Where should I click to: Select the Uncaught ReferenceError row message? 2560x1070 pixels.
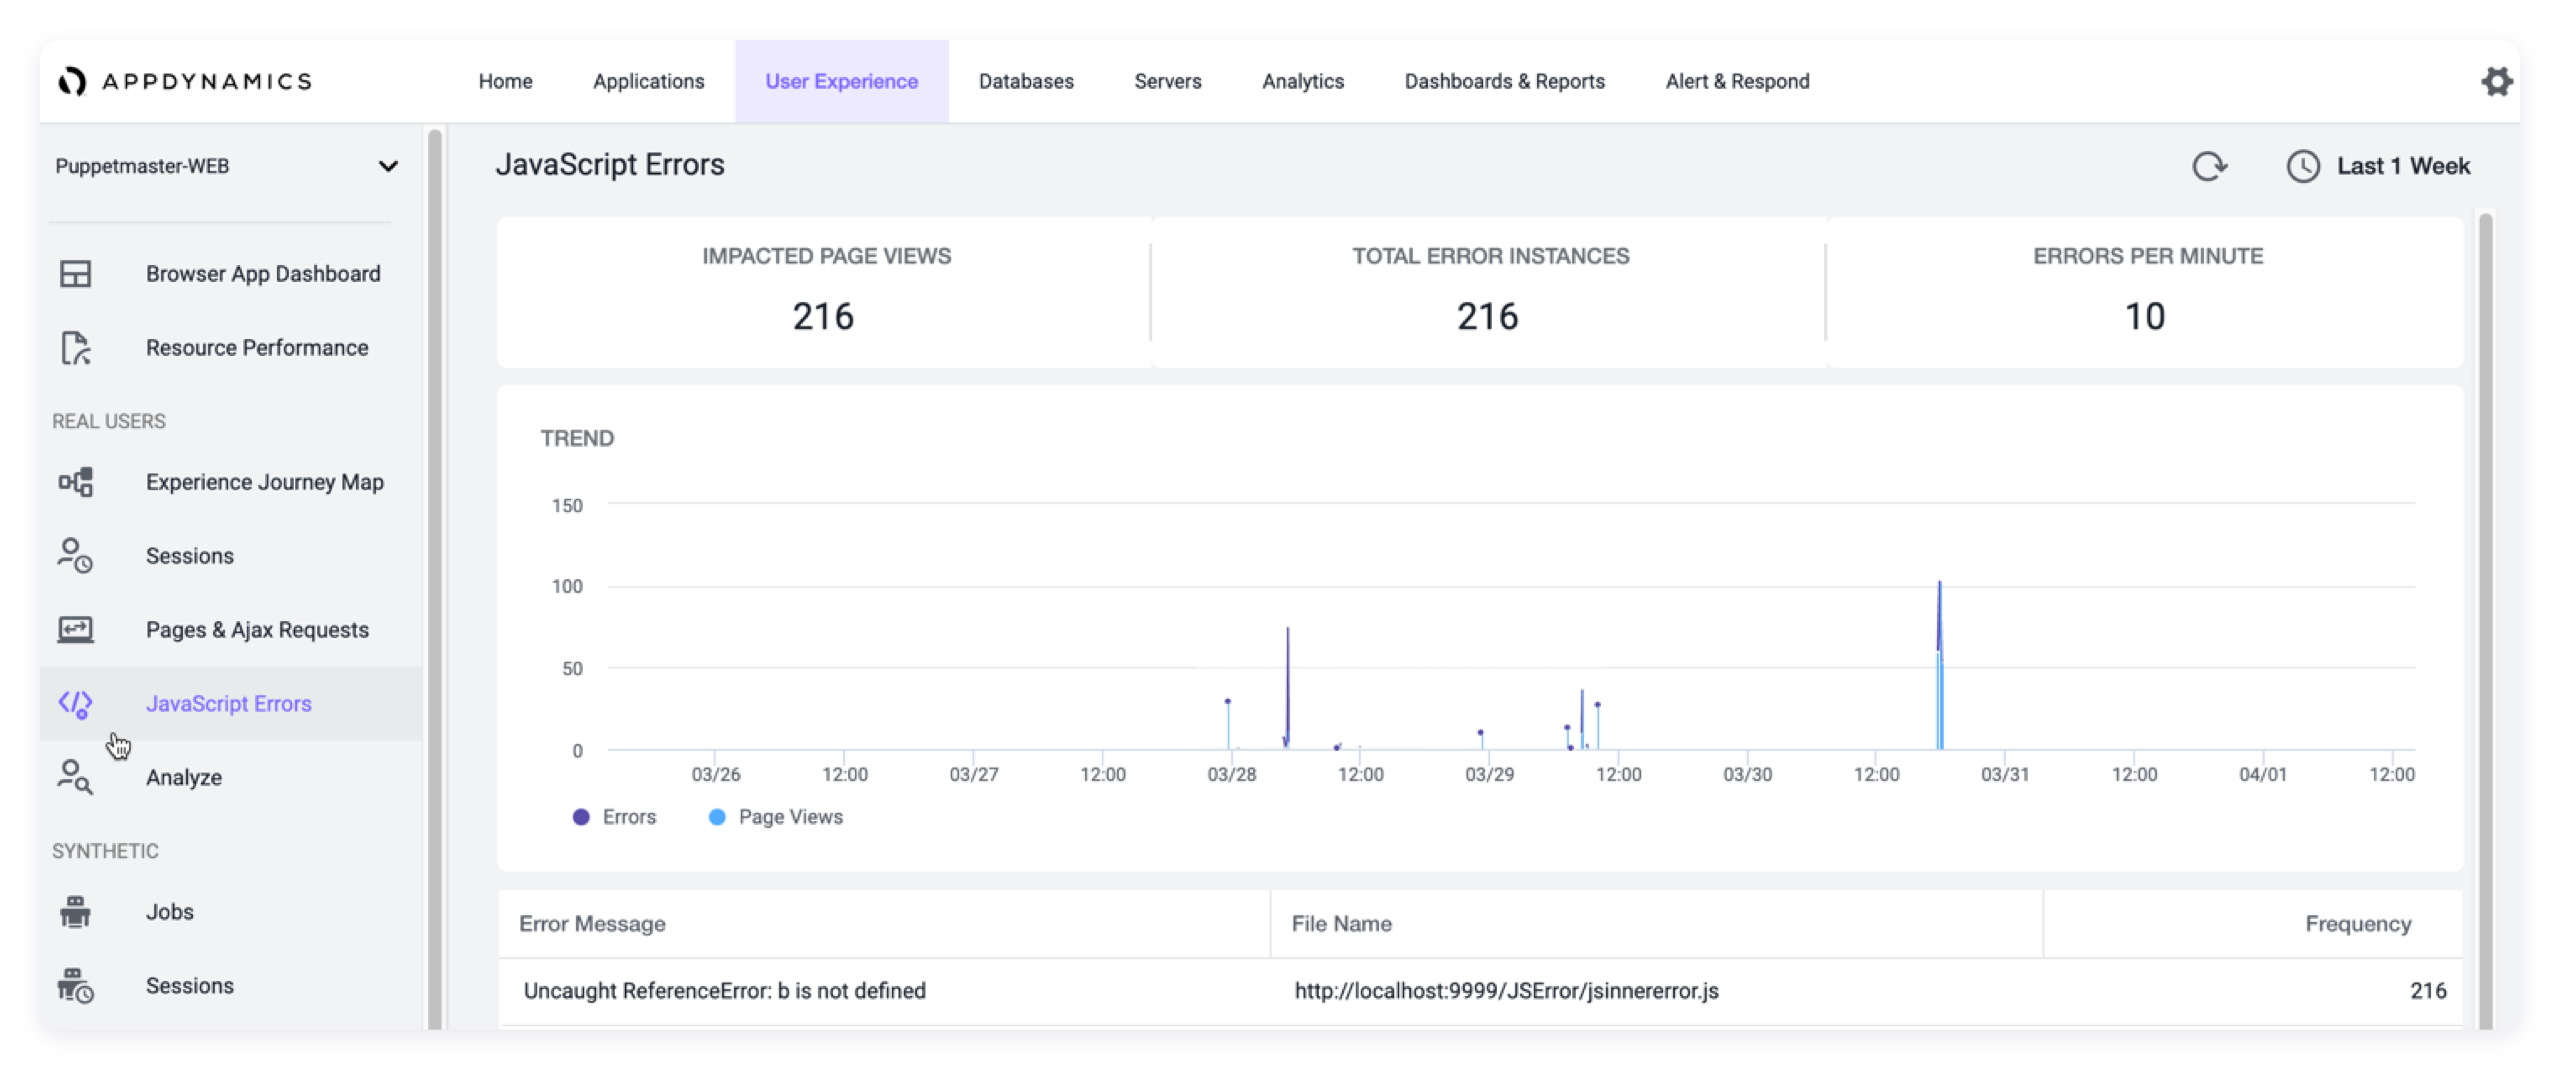[724, 990]
